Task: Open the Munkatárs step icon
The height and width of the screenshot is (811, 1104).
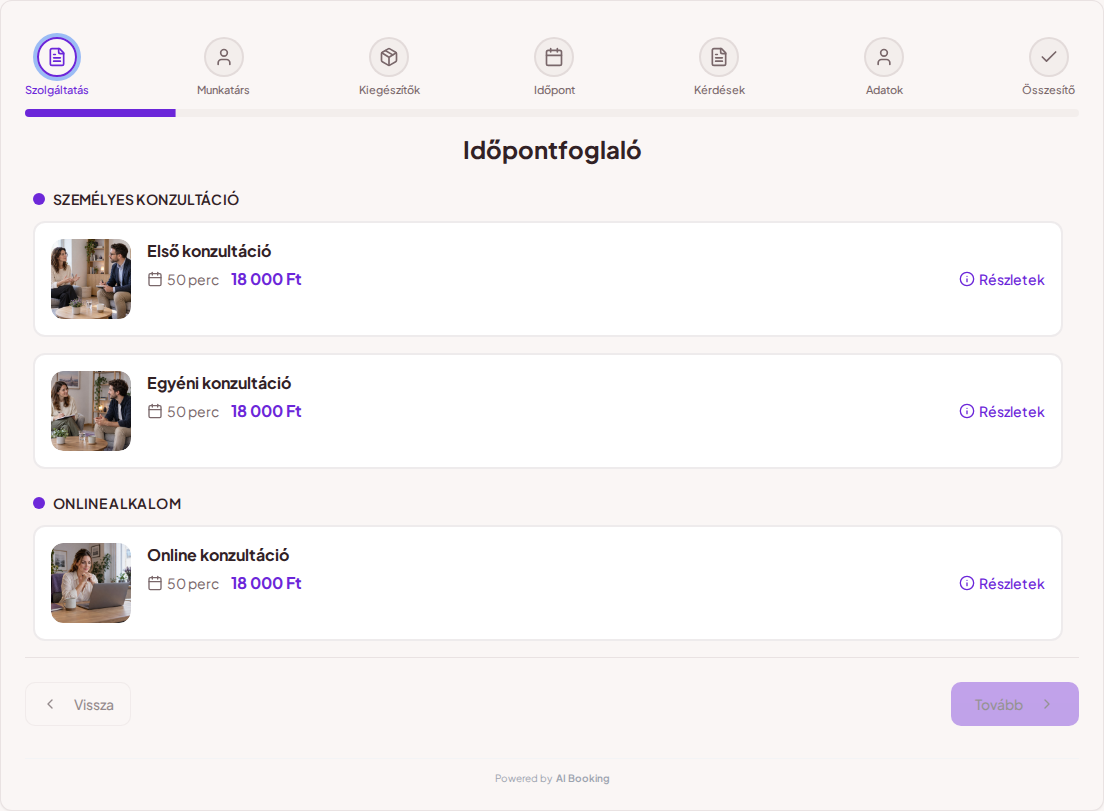Action: point(224,57)
